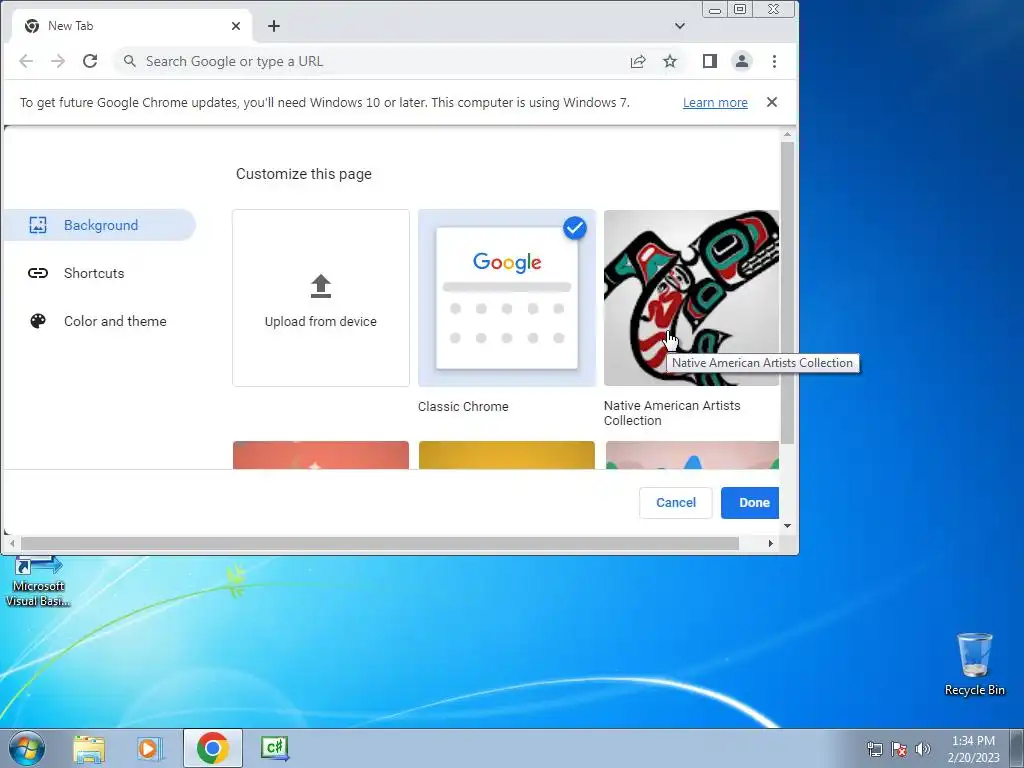Open the profile avatar menu

pos(742,61)
